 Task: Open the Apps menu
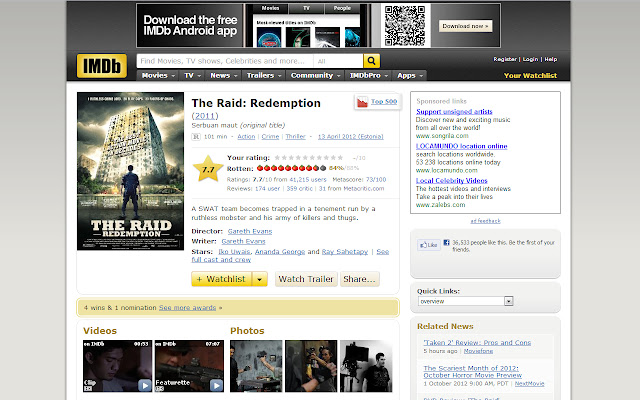point(410,76)
